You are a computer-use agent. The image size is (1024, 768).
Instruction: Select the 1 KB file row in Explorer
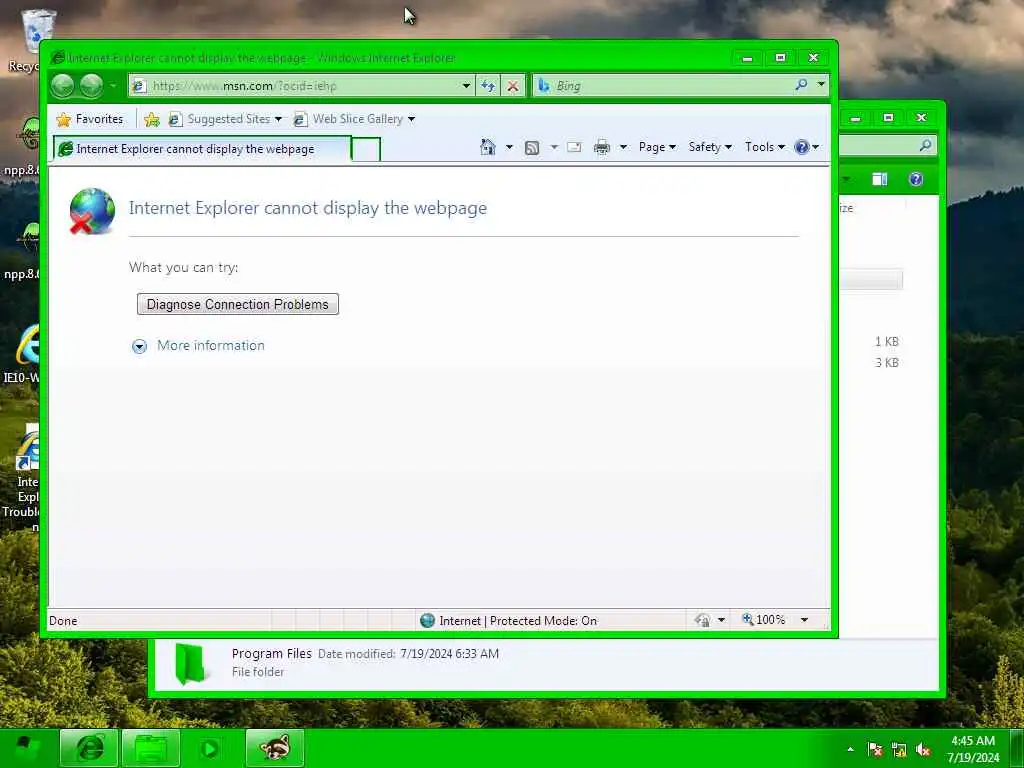click(887, 342)
